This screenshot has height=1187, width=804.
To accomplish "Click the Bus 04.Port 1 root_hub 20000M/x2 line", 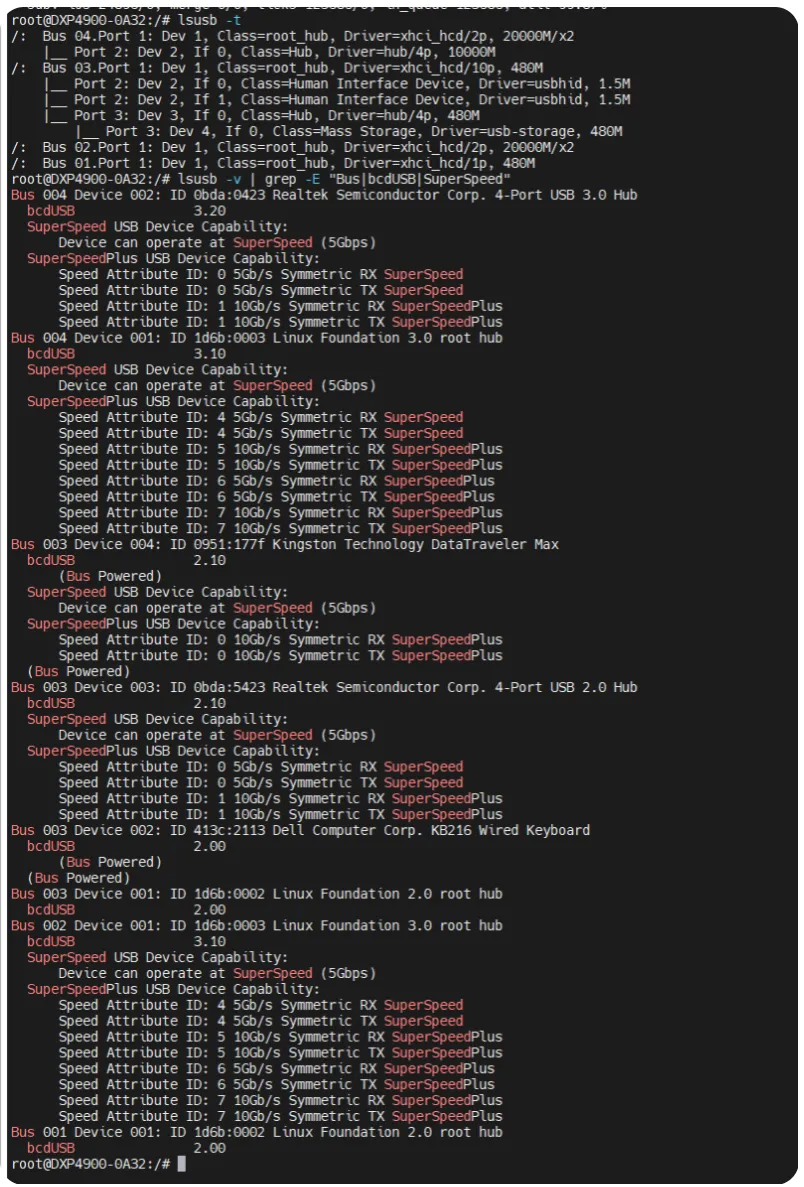I will [293, 36].
